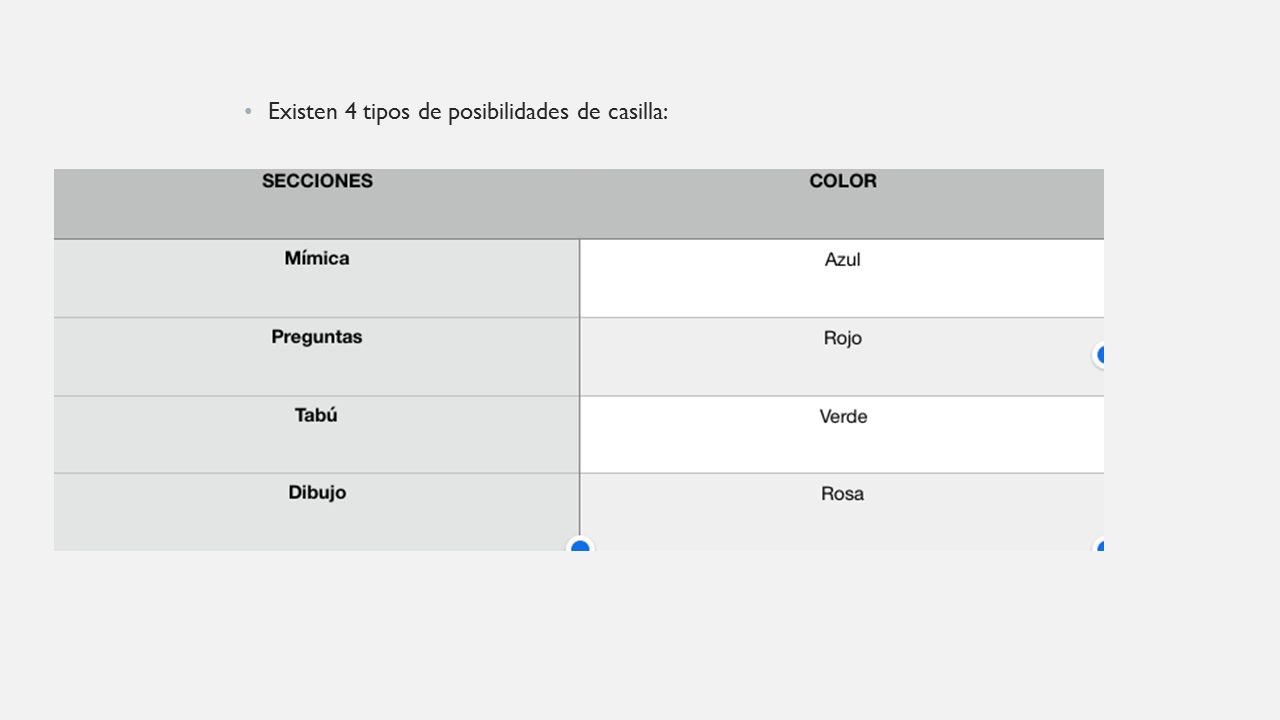This screenshot has height=720, width=1280.
Task: Select the "Dibujo" section cell
Action: (317, 512)
